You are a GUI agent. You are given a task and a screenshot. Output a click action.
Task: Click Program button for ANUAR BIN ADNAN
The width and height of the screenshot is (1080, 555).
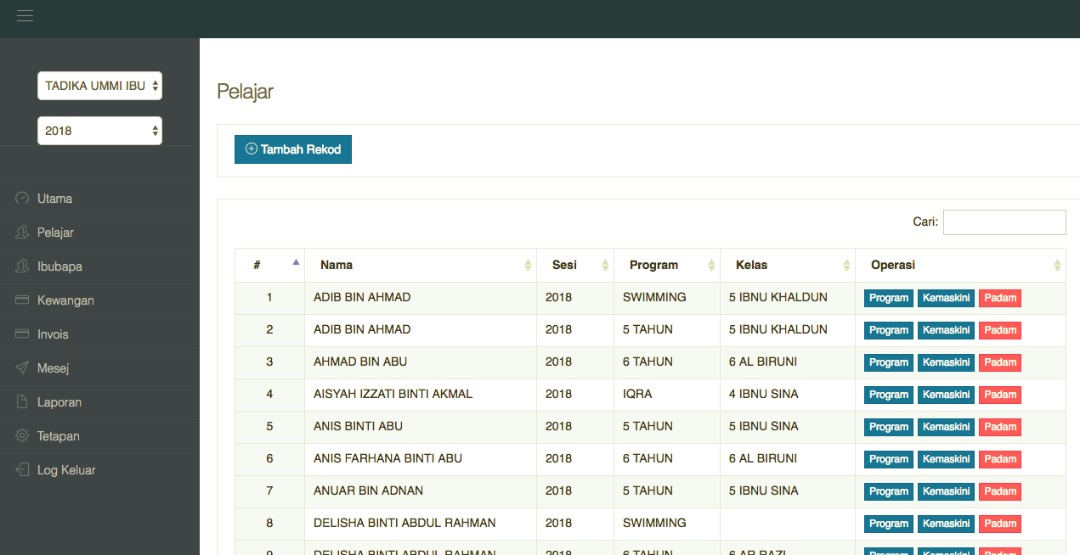point(888,491)
